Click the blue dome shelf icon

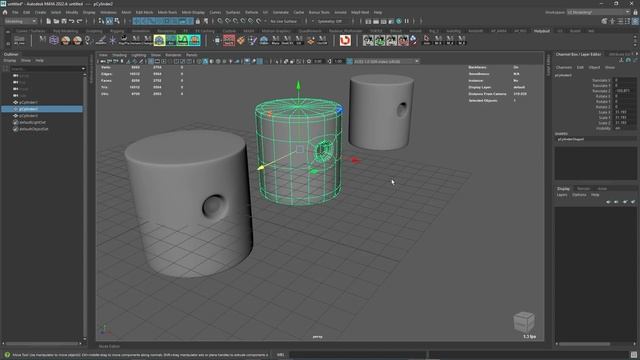click(264, 40)
